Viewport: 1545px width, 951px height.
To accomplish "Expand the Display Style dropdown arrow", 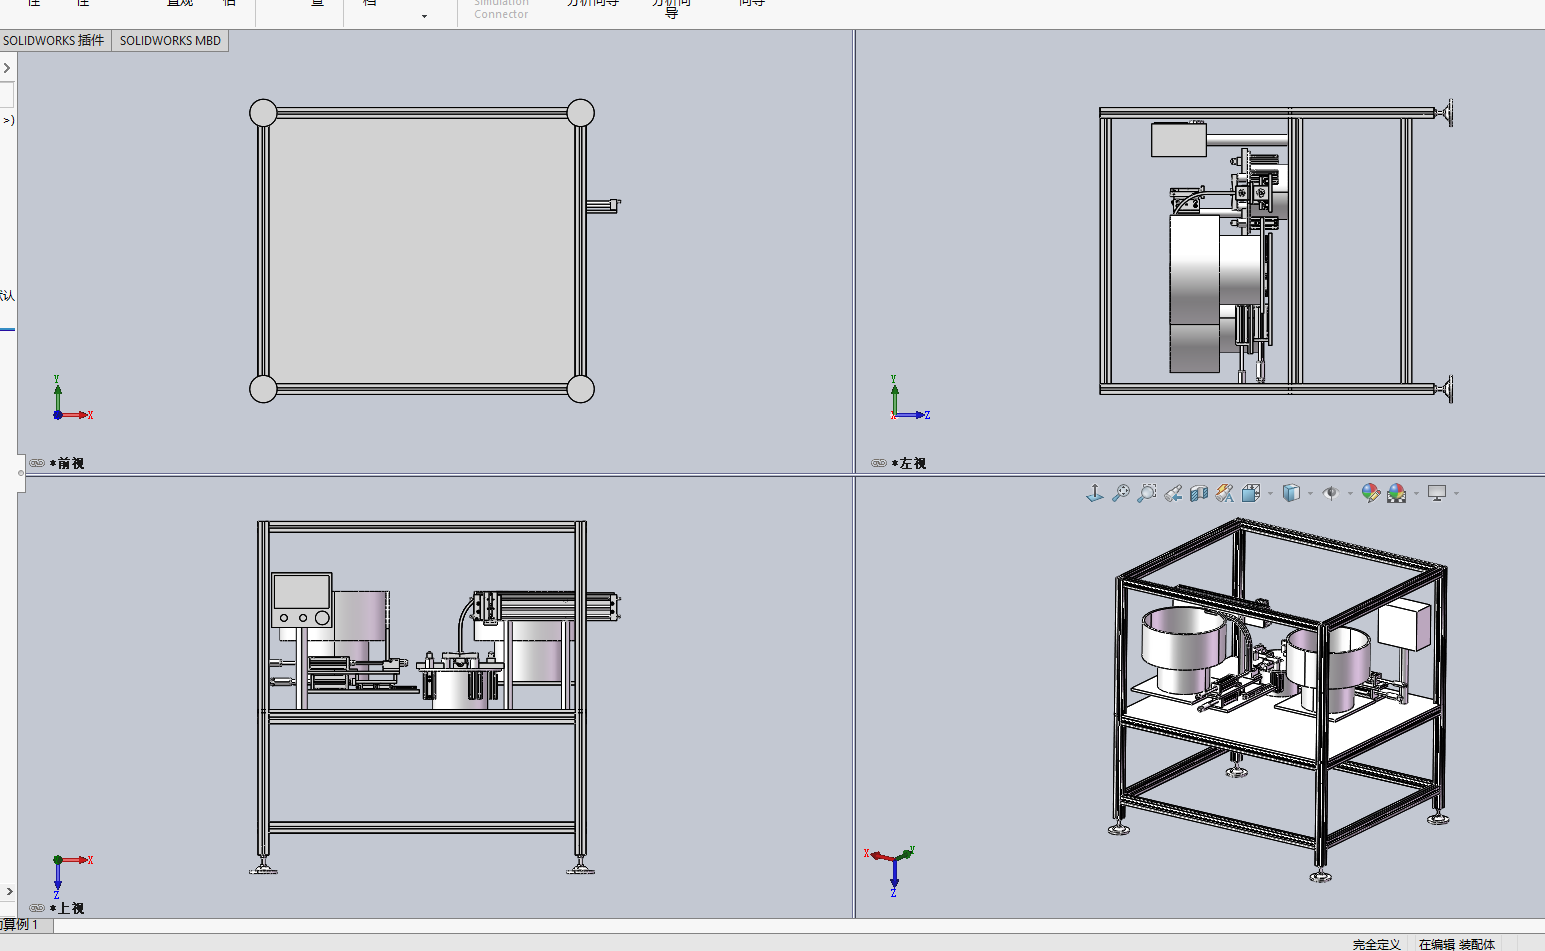I will click(1310, 494).
